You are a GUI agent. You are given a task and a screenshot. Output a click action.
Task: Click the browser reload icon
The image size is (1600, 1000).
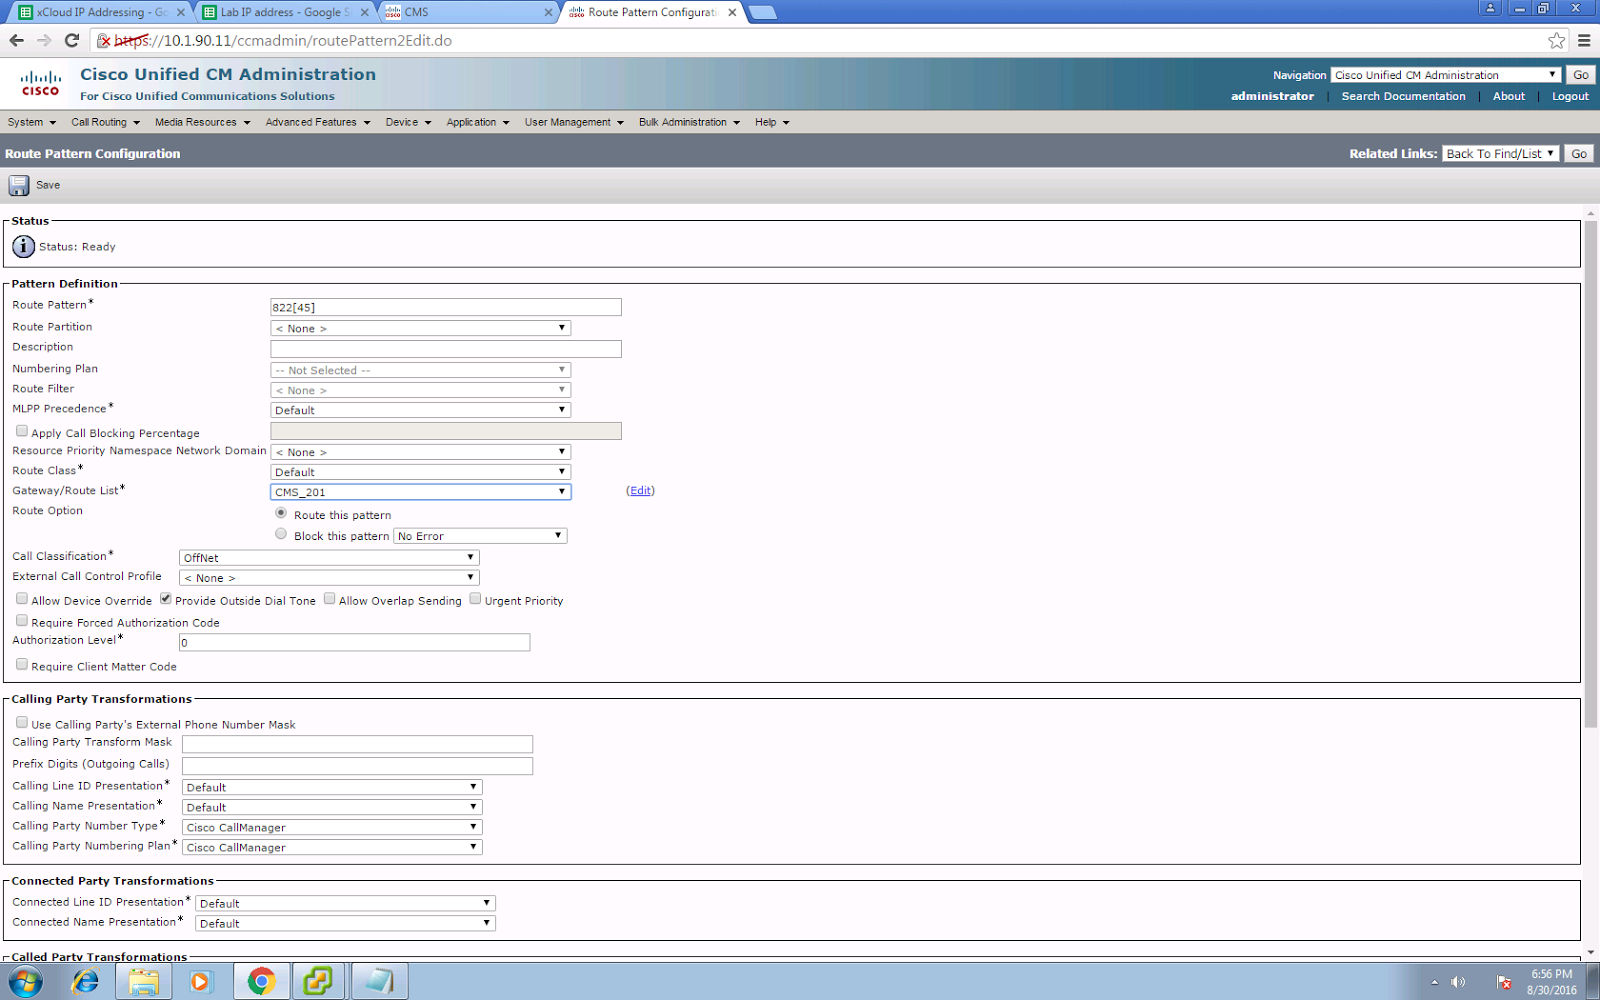coord(69,41)
